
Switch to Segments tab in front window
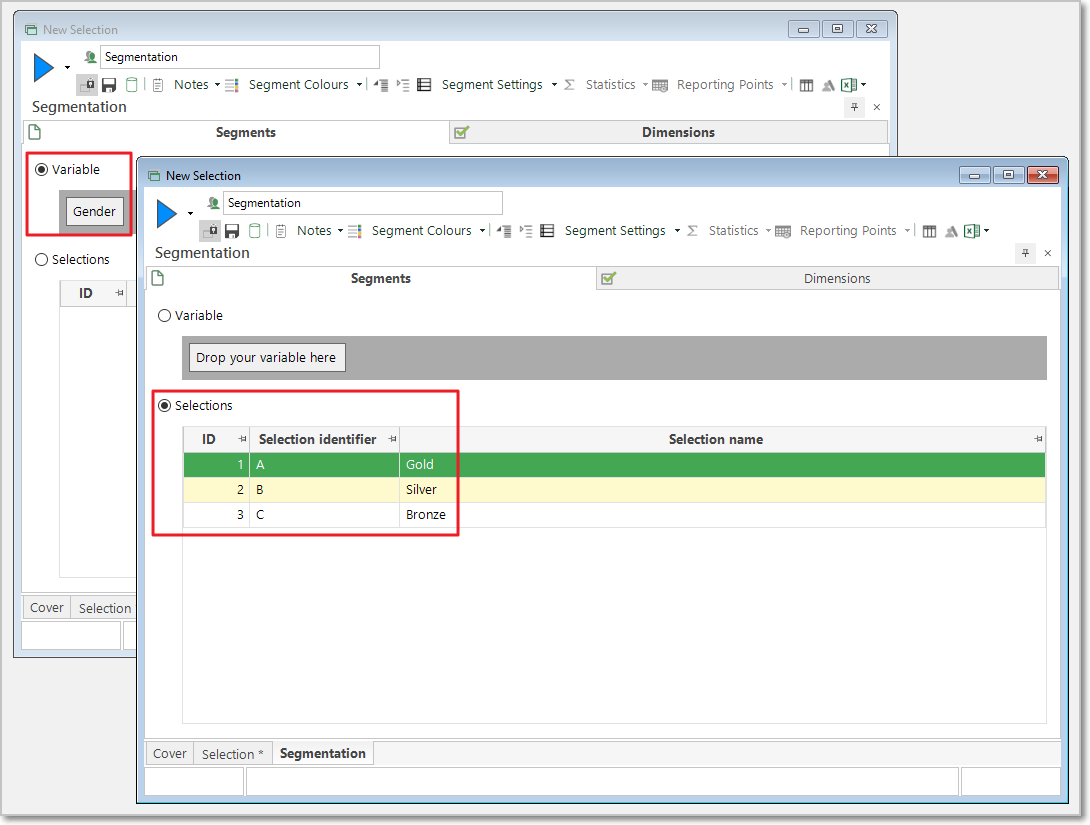(x=371, y=279)
